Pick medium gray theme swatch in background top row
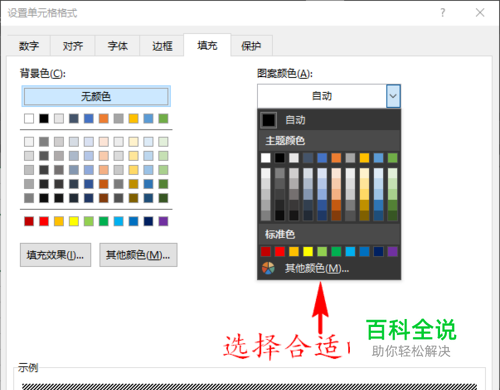 coord(118,118)
